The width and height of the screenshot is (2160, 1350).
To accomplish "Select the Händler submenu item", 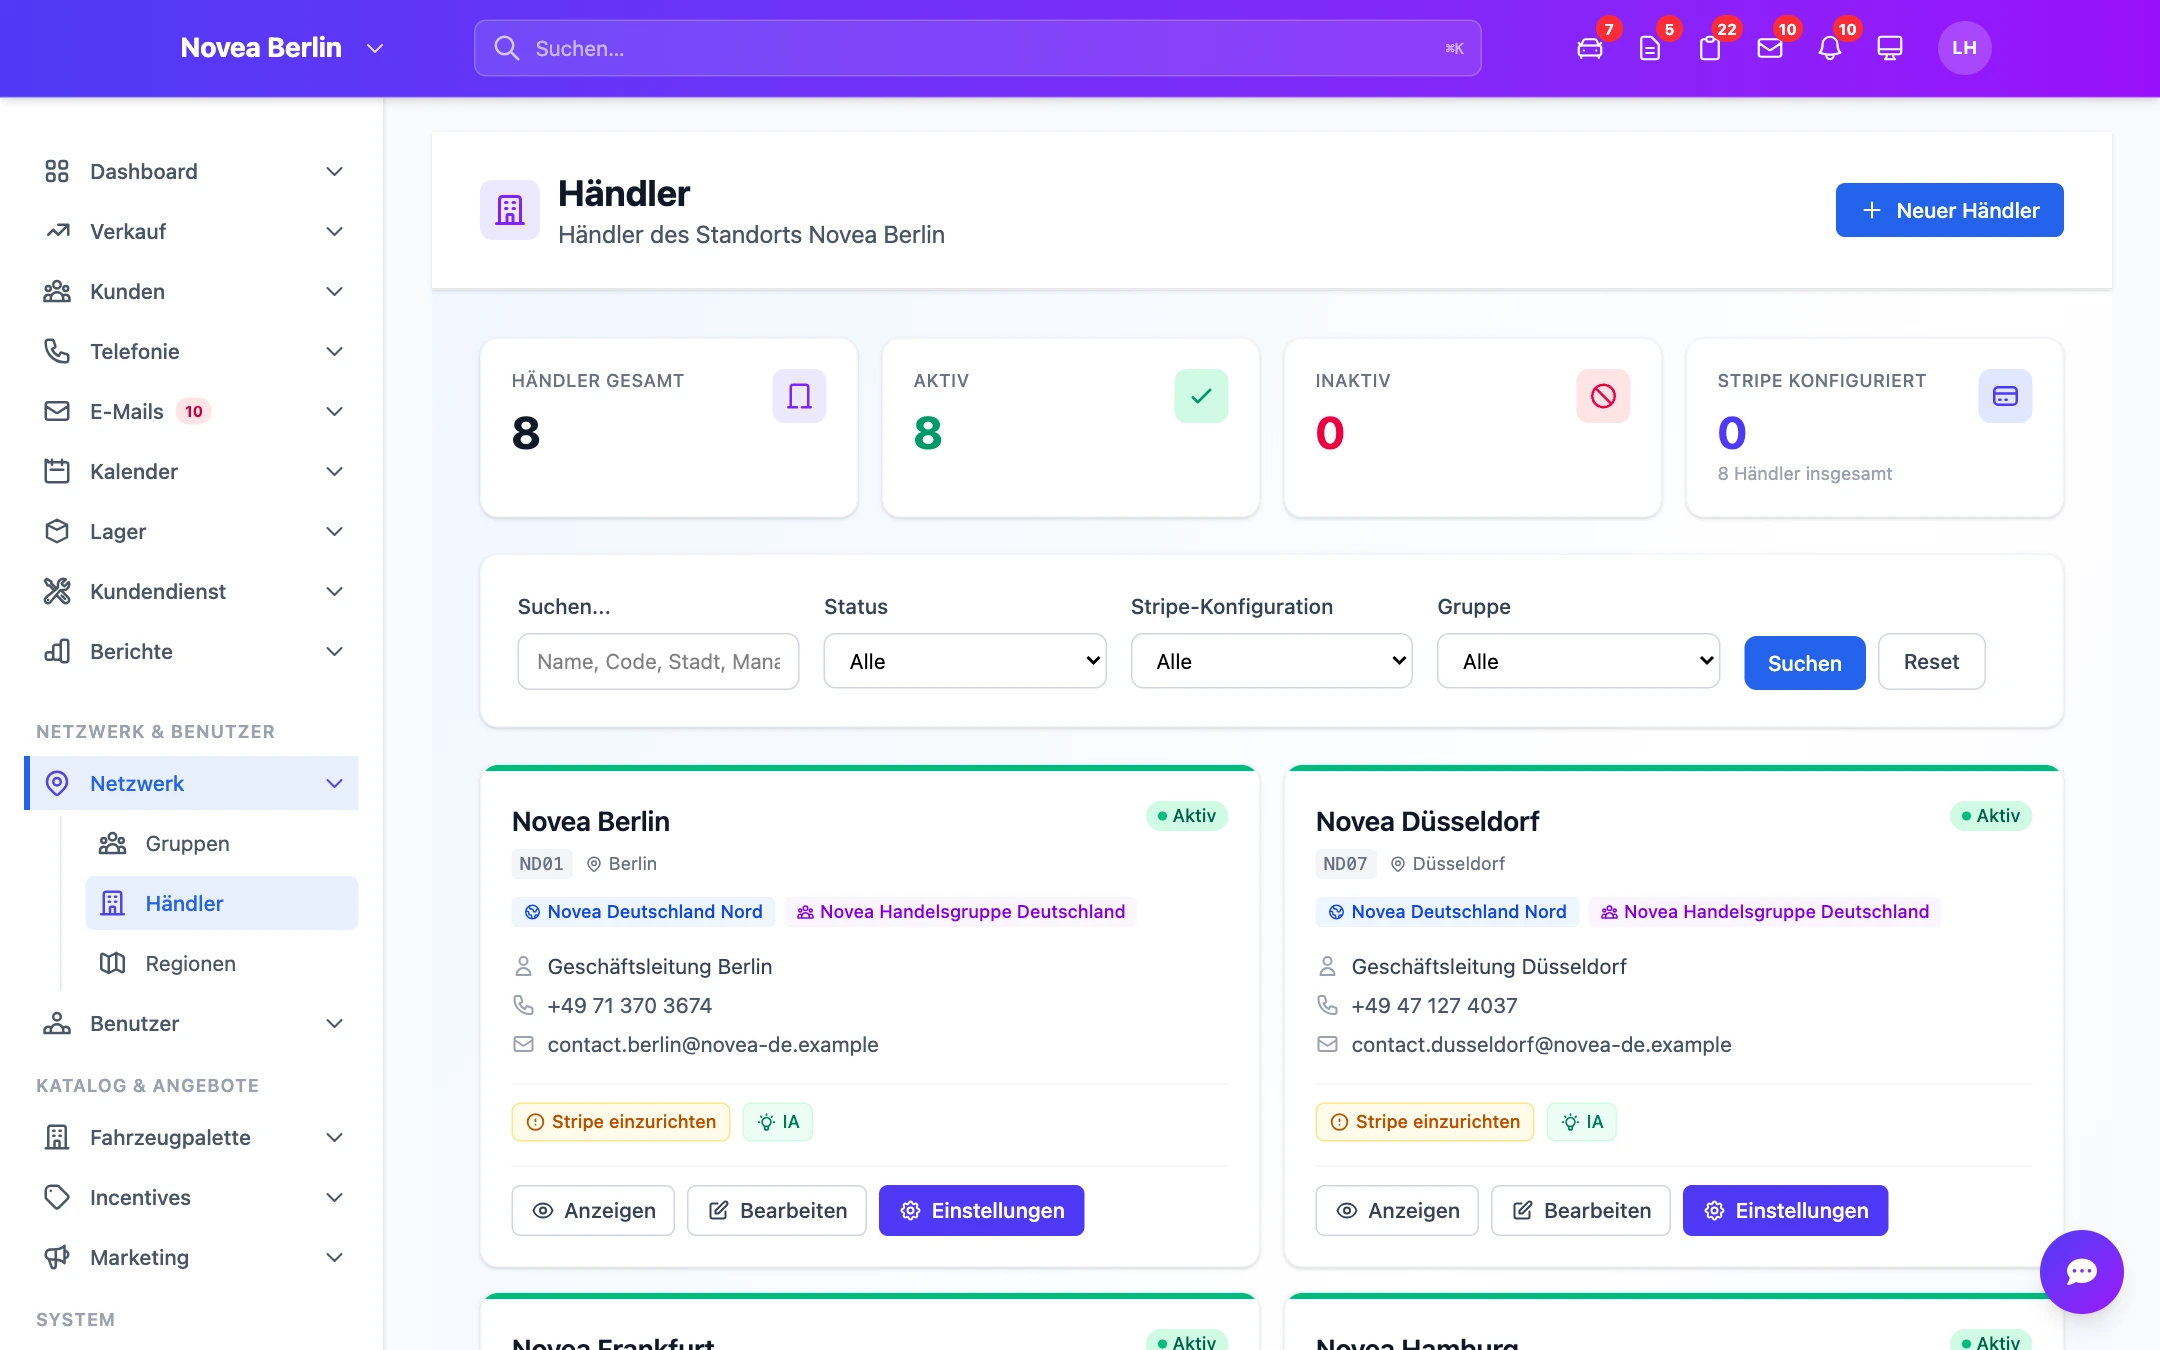I will tap(222, 903).
